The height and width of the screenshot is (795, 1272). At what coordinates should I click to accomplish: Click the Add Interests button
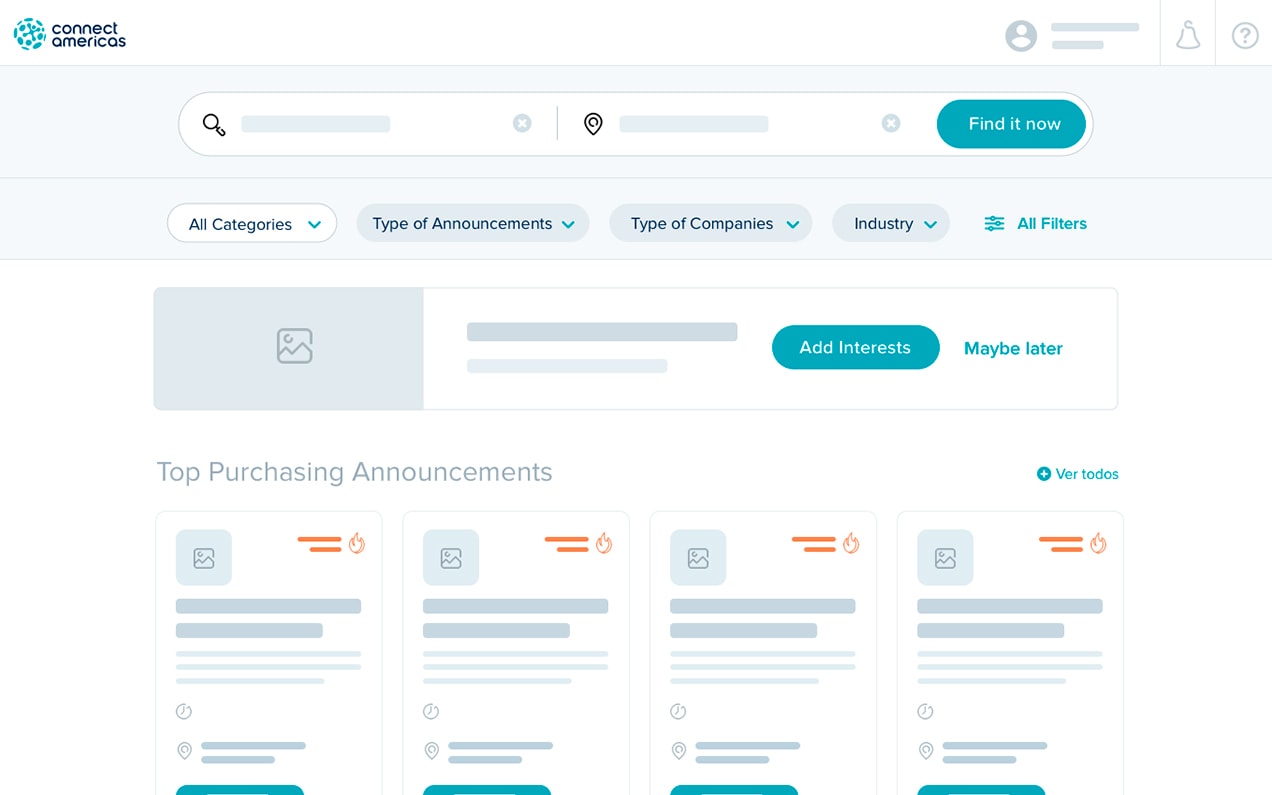[855, 348]
